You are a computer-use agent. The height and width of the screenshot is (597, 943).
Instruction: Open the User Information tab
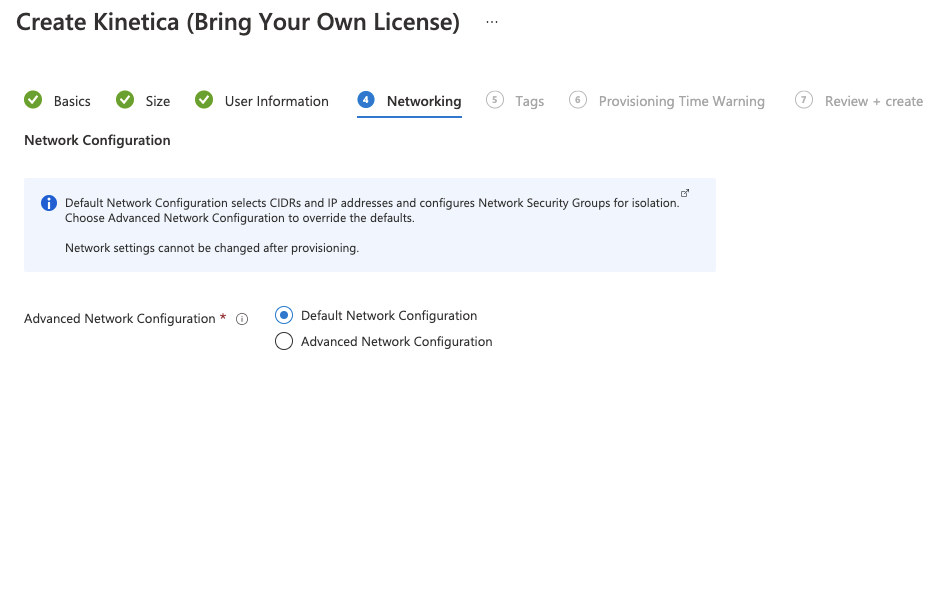pos(277,101)
